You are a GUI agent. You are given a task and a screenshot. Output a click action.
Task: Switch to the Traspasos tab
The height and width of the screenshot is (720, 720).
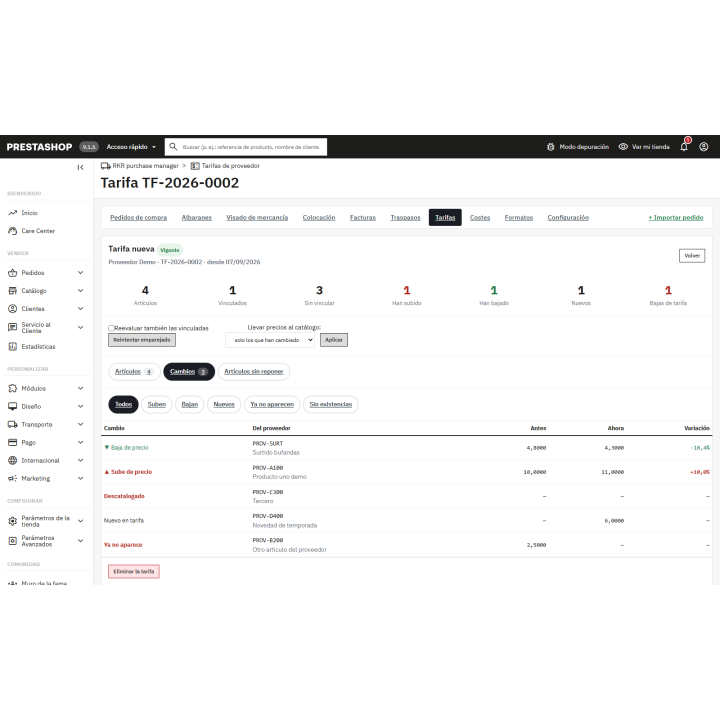405,218
